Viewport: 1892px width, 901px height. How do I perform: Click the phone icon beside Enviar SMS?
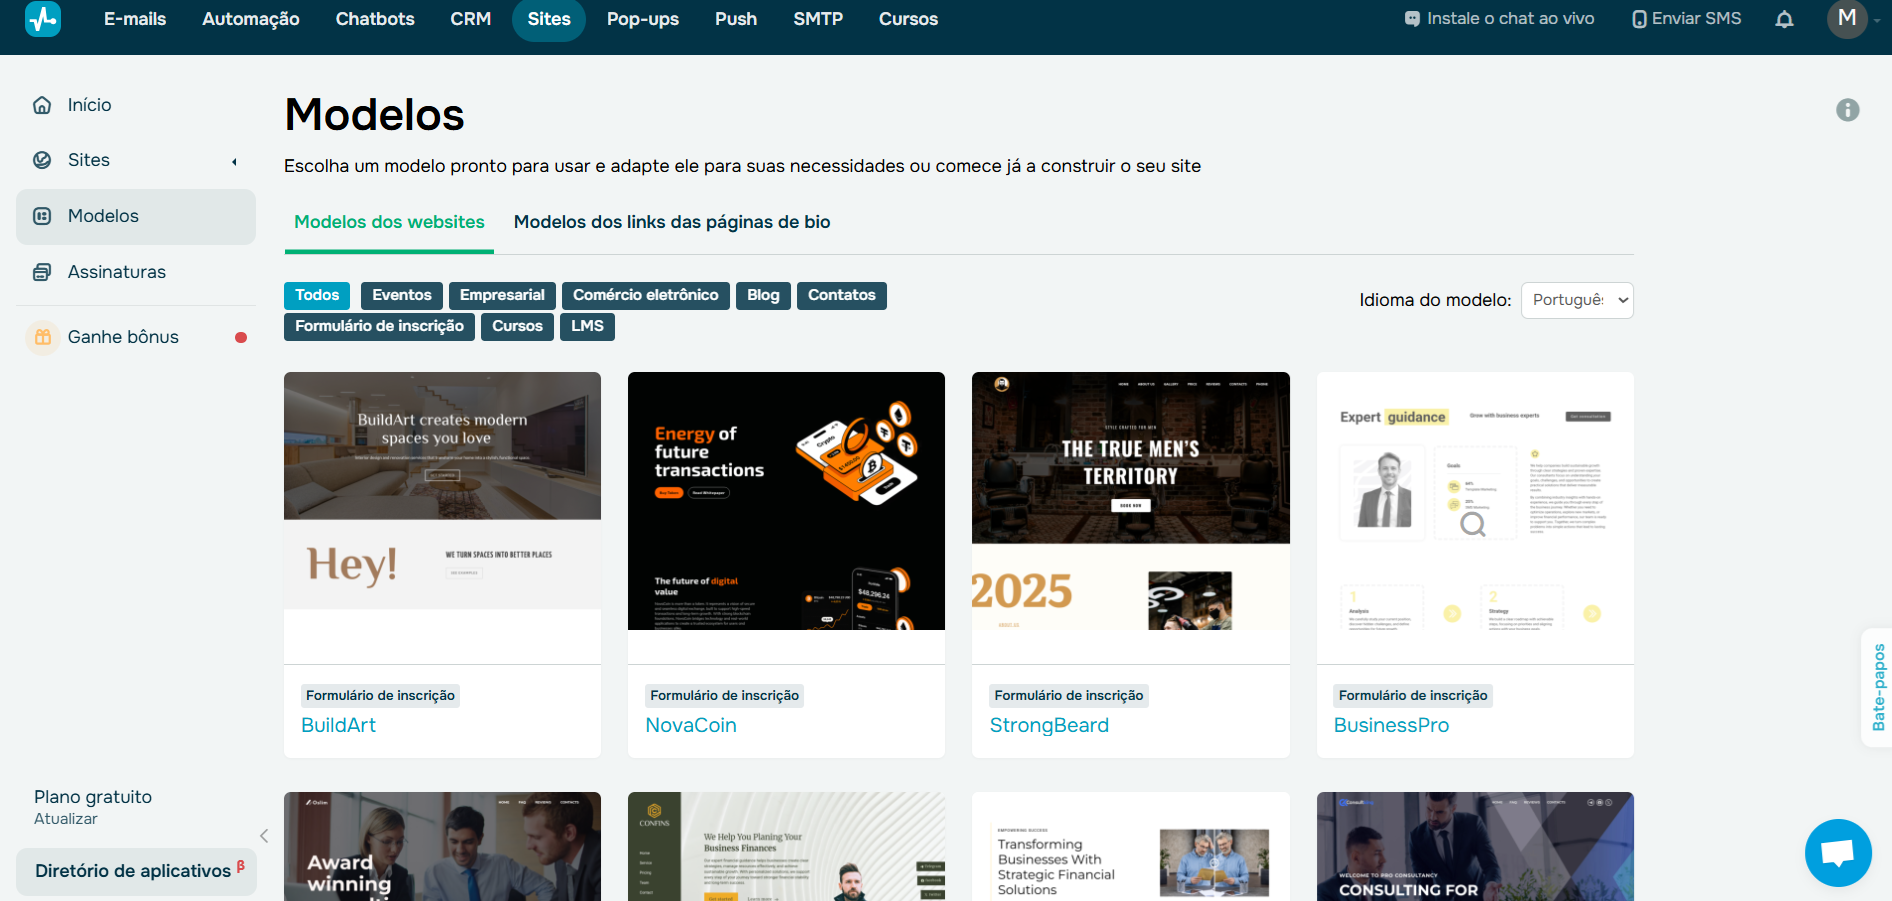(1638, 18)
